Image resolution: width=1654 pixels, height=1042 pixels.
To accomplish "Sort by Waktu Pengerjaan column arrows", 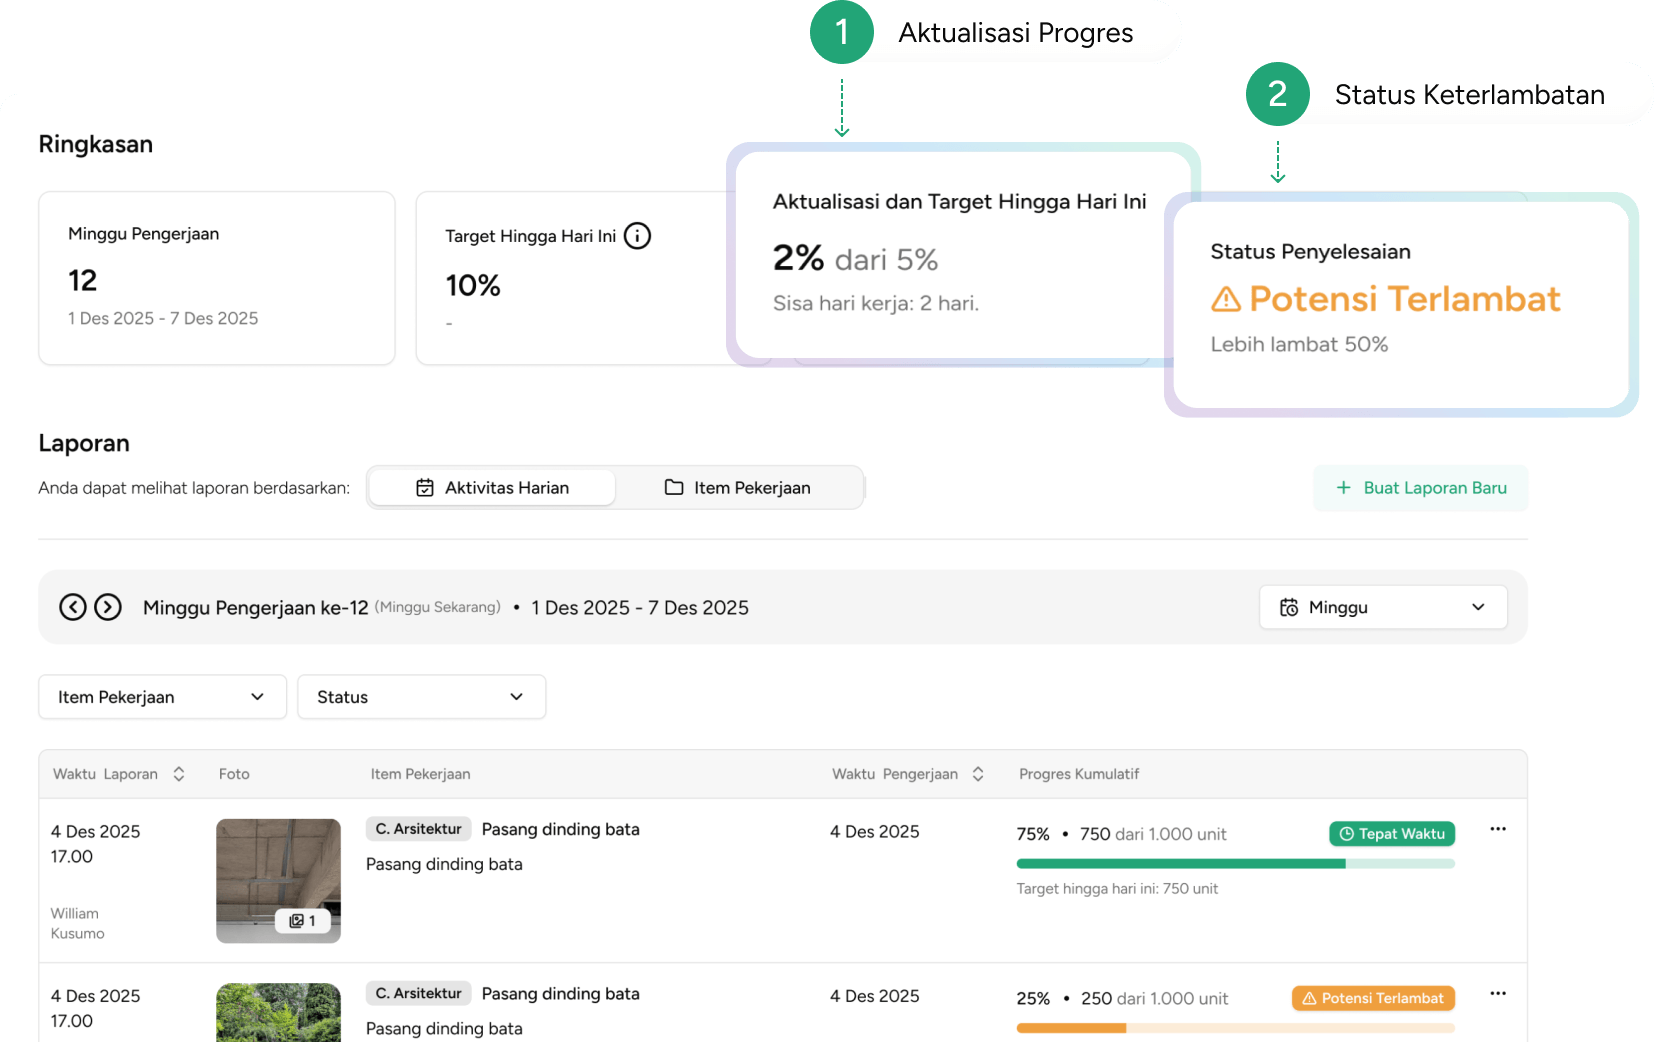I will pyautogui.click(x=978, y=774).
